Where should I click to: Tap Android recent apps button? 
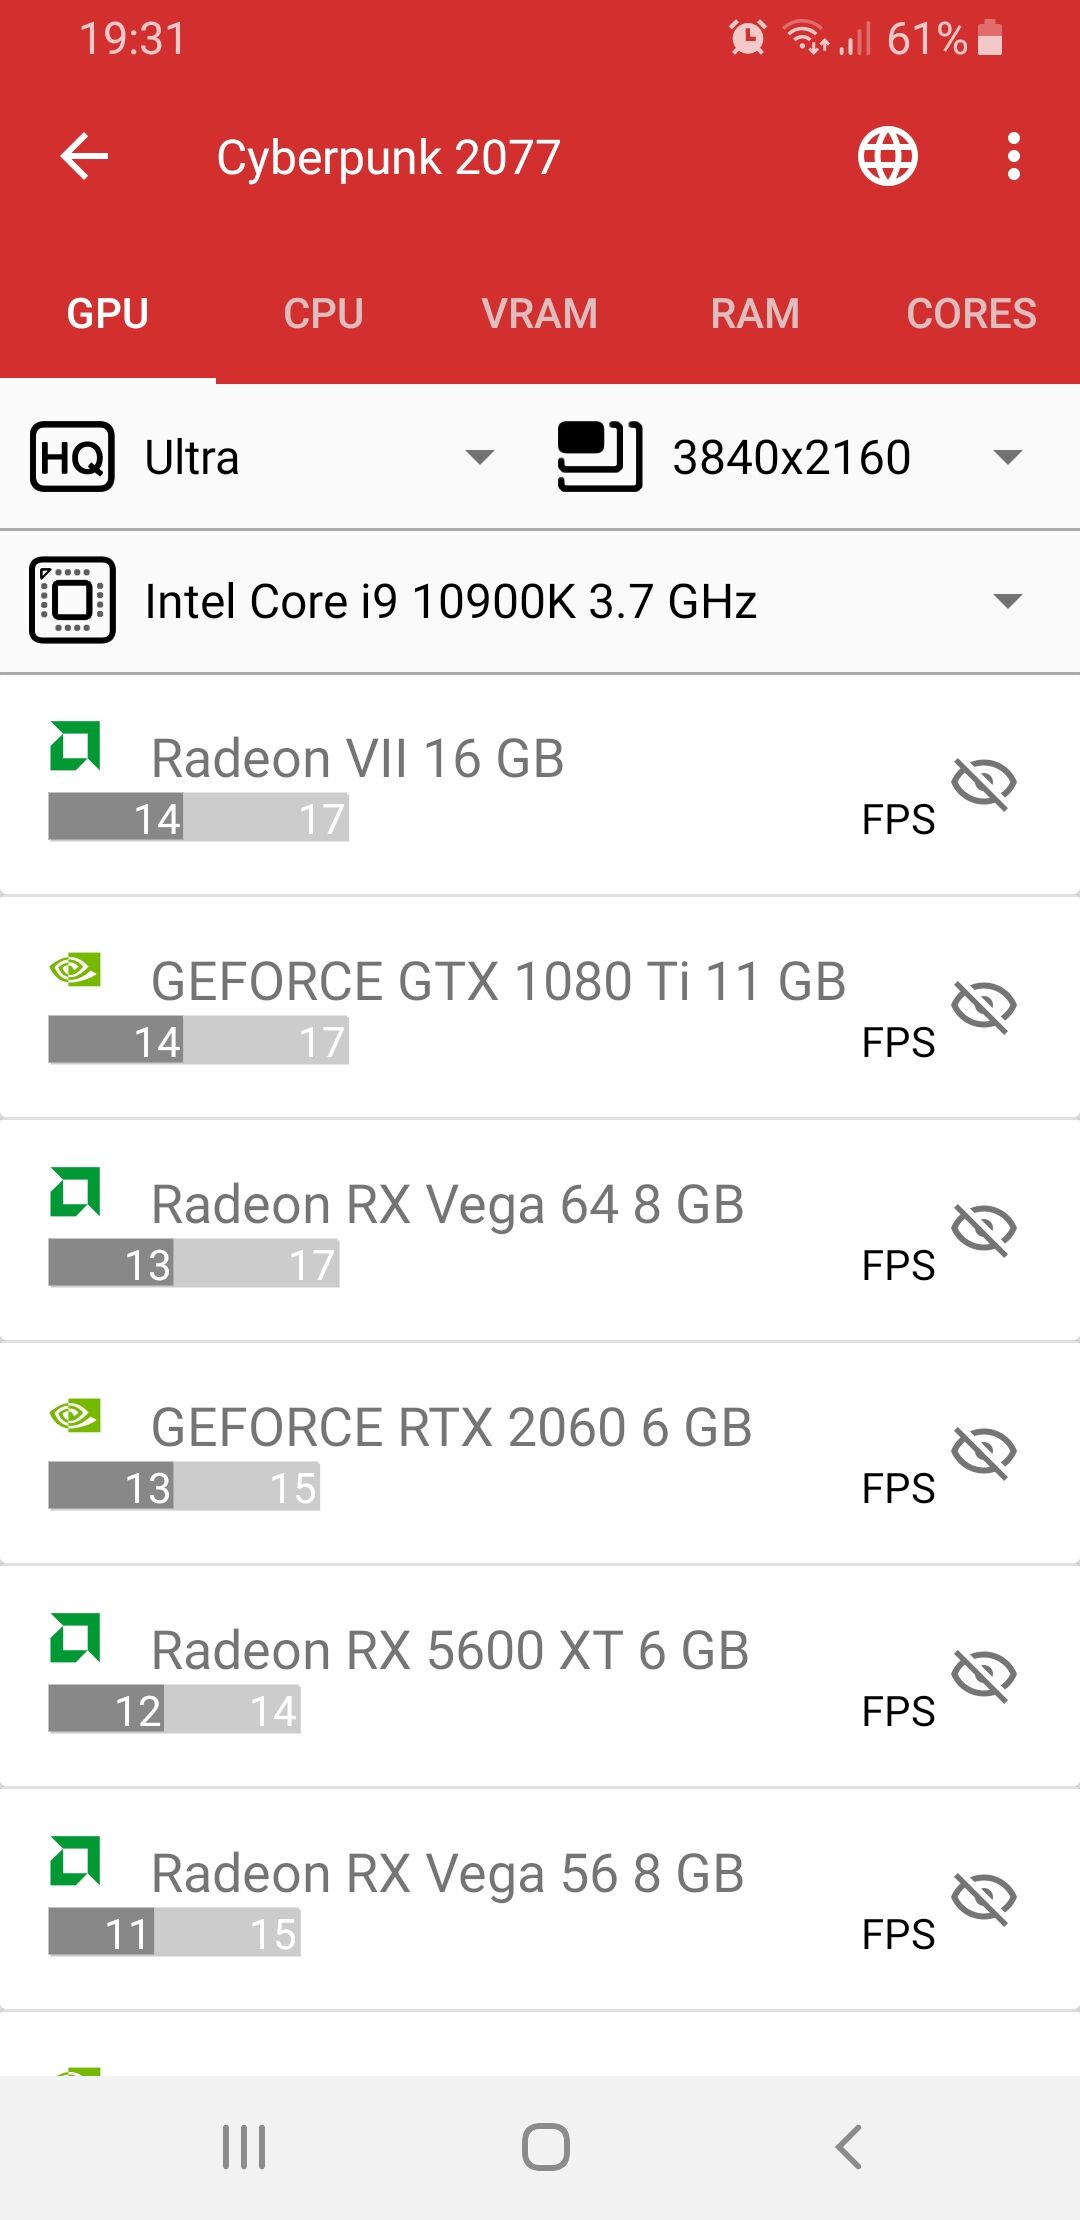pos(244,2147)
